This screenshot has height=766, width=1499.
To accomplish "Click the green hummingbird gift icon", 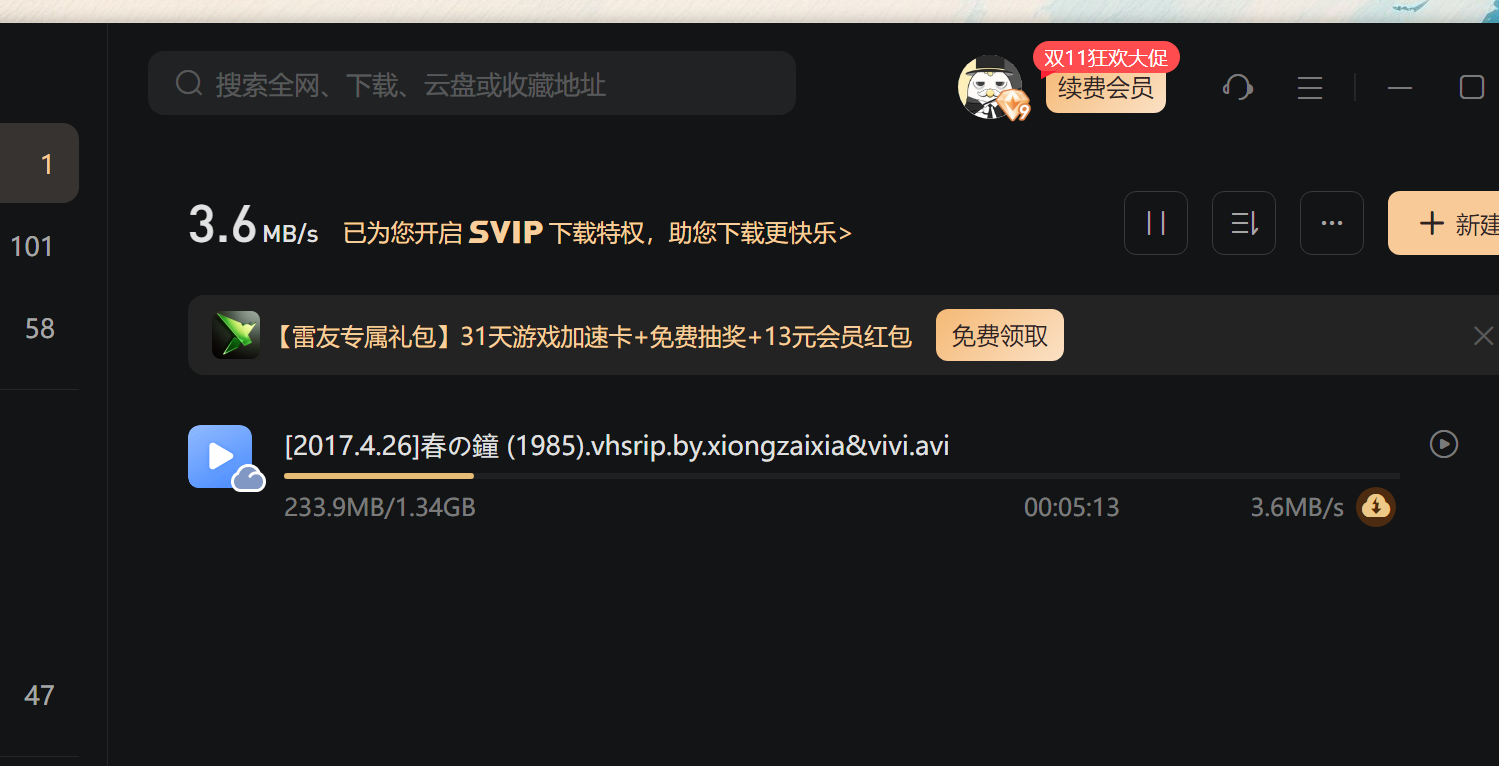I will coord(236,335).
